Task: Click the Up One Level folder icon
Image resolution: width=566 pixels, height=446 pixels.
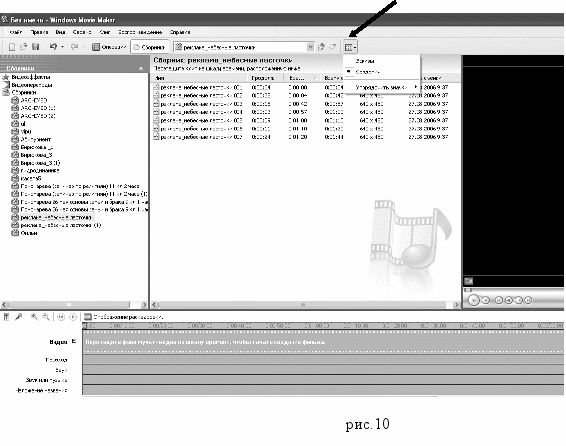Action: [321, 47]
